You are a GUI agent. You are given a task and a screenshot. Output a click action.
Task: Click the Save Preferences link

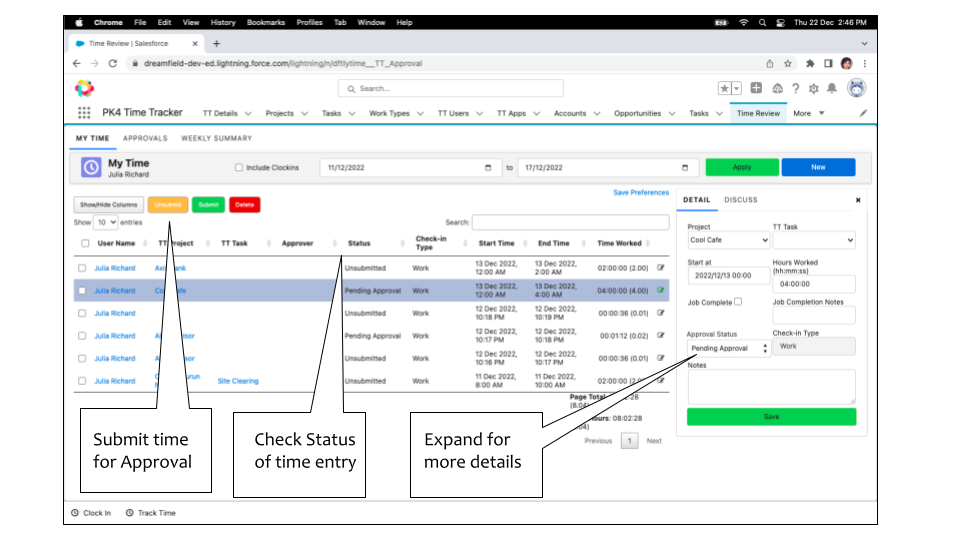(641, 193)
